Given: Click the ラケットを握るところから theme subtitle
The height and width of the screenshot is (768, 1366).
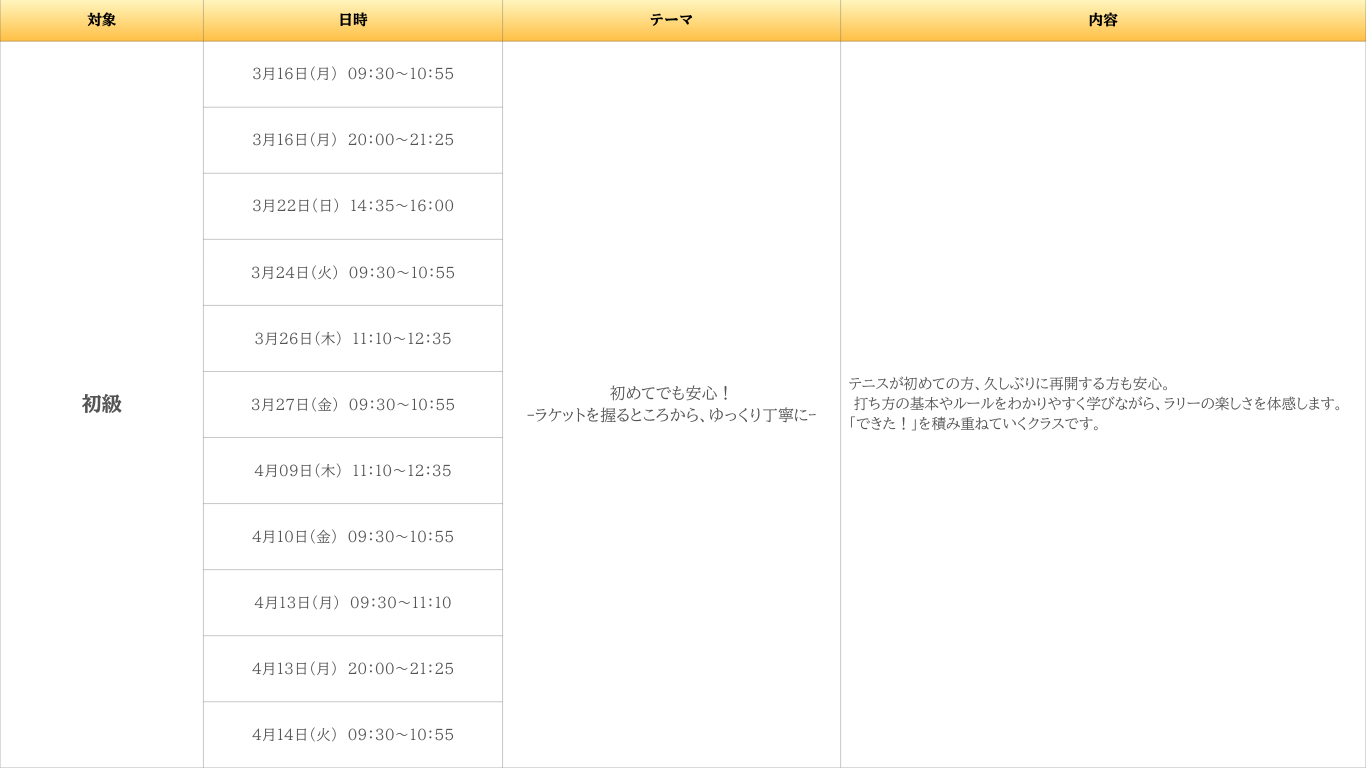Looking at the screenshot, I should tap(671, 415).
